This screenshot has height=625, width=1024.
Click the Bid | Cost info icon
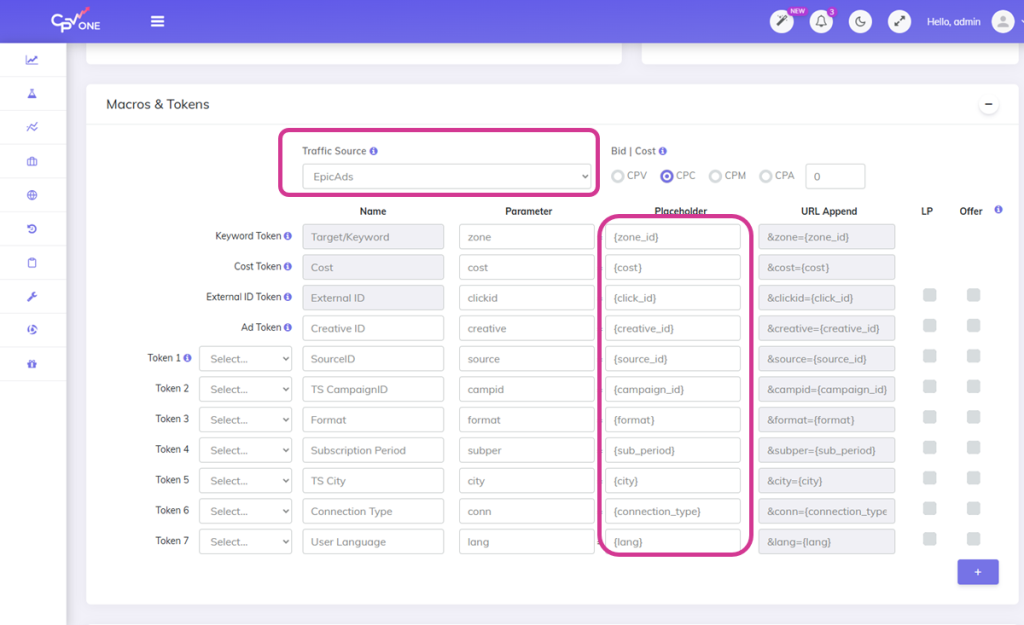(663, 151)
